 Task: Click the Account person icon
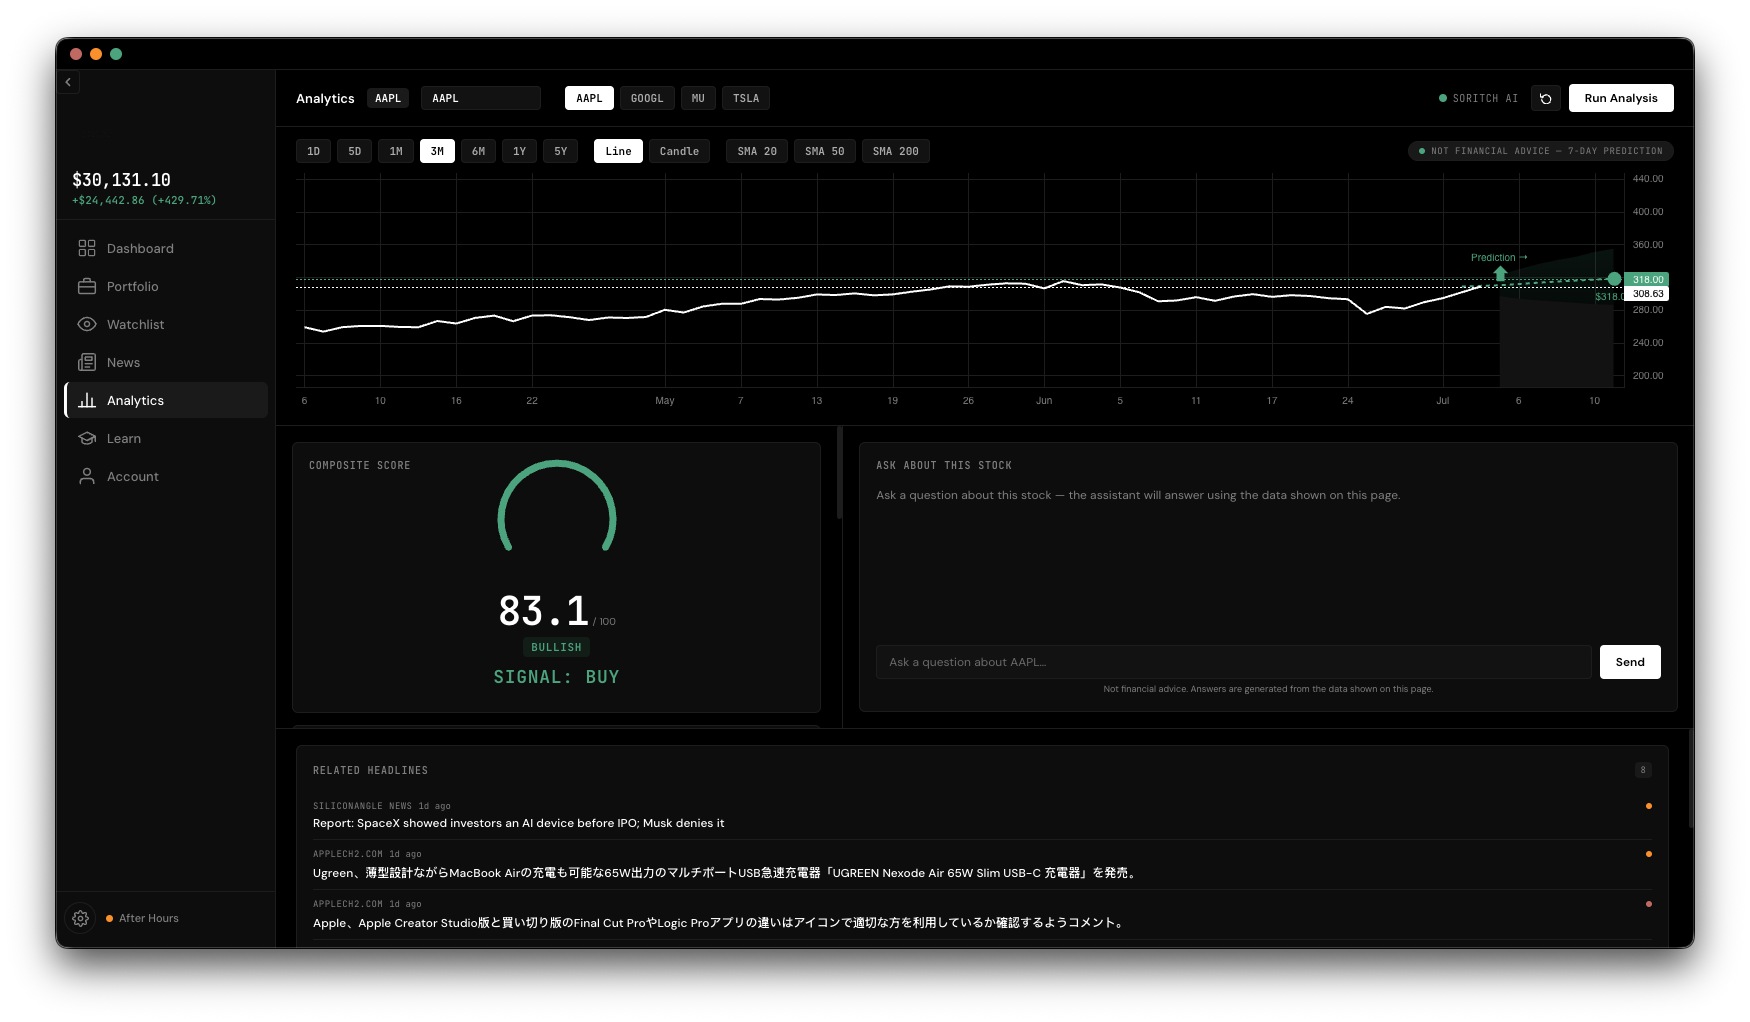[87, 476]
